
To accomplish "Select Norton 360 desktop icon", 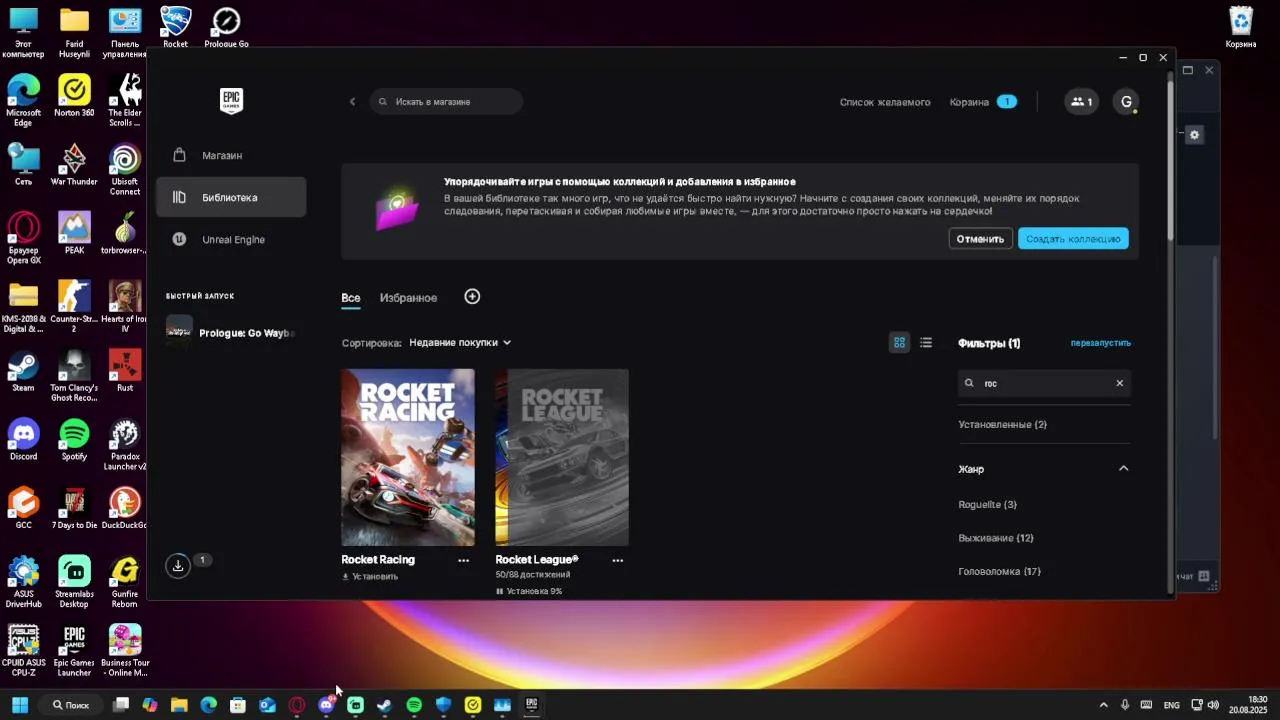I will (x=74, y=96).
